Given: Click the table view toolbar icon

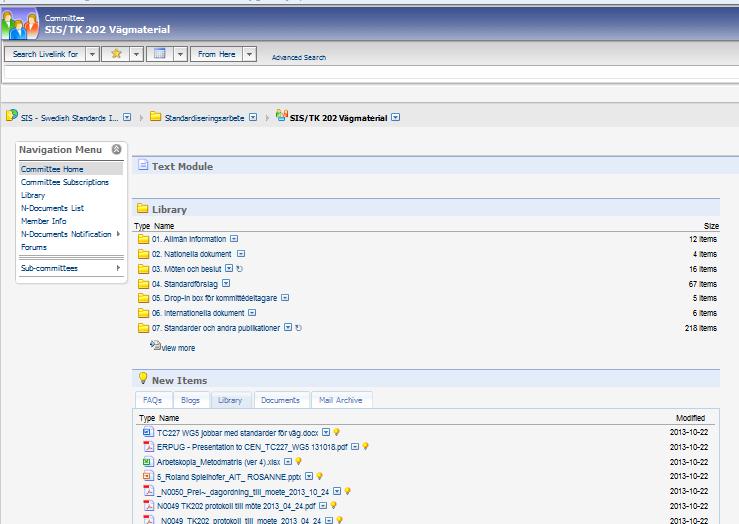Looking at the screenshot, I should tap(160, 54).
